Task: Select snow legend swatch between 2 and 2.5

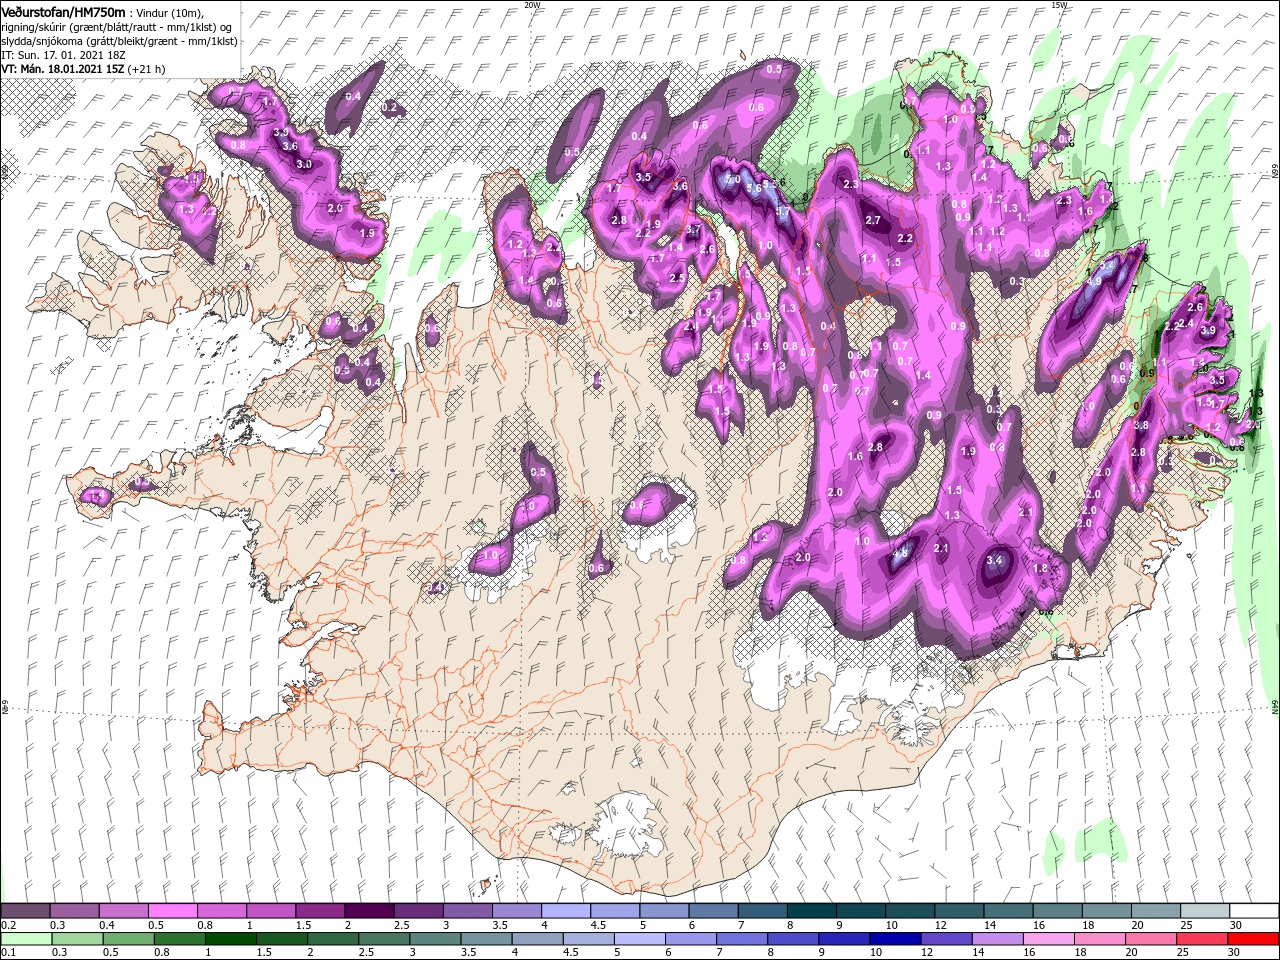Action: pos(368,910)
